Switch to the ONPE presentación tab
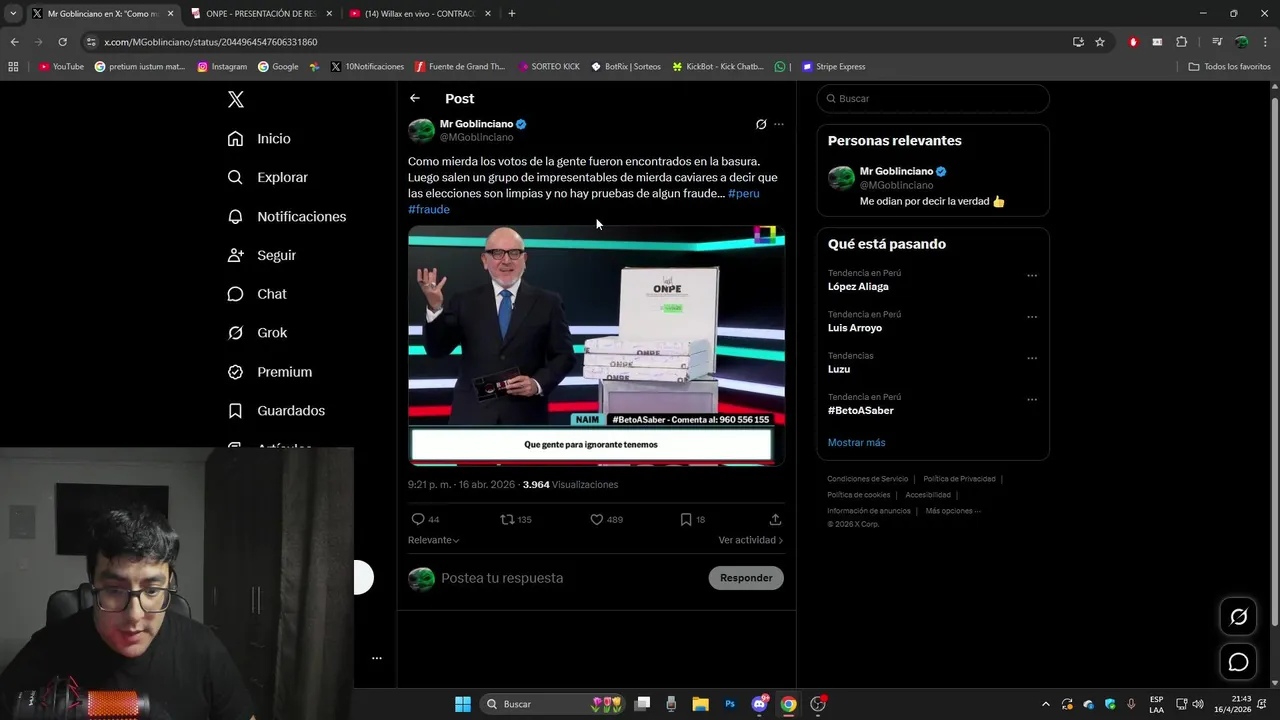 click(261, 14)
